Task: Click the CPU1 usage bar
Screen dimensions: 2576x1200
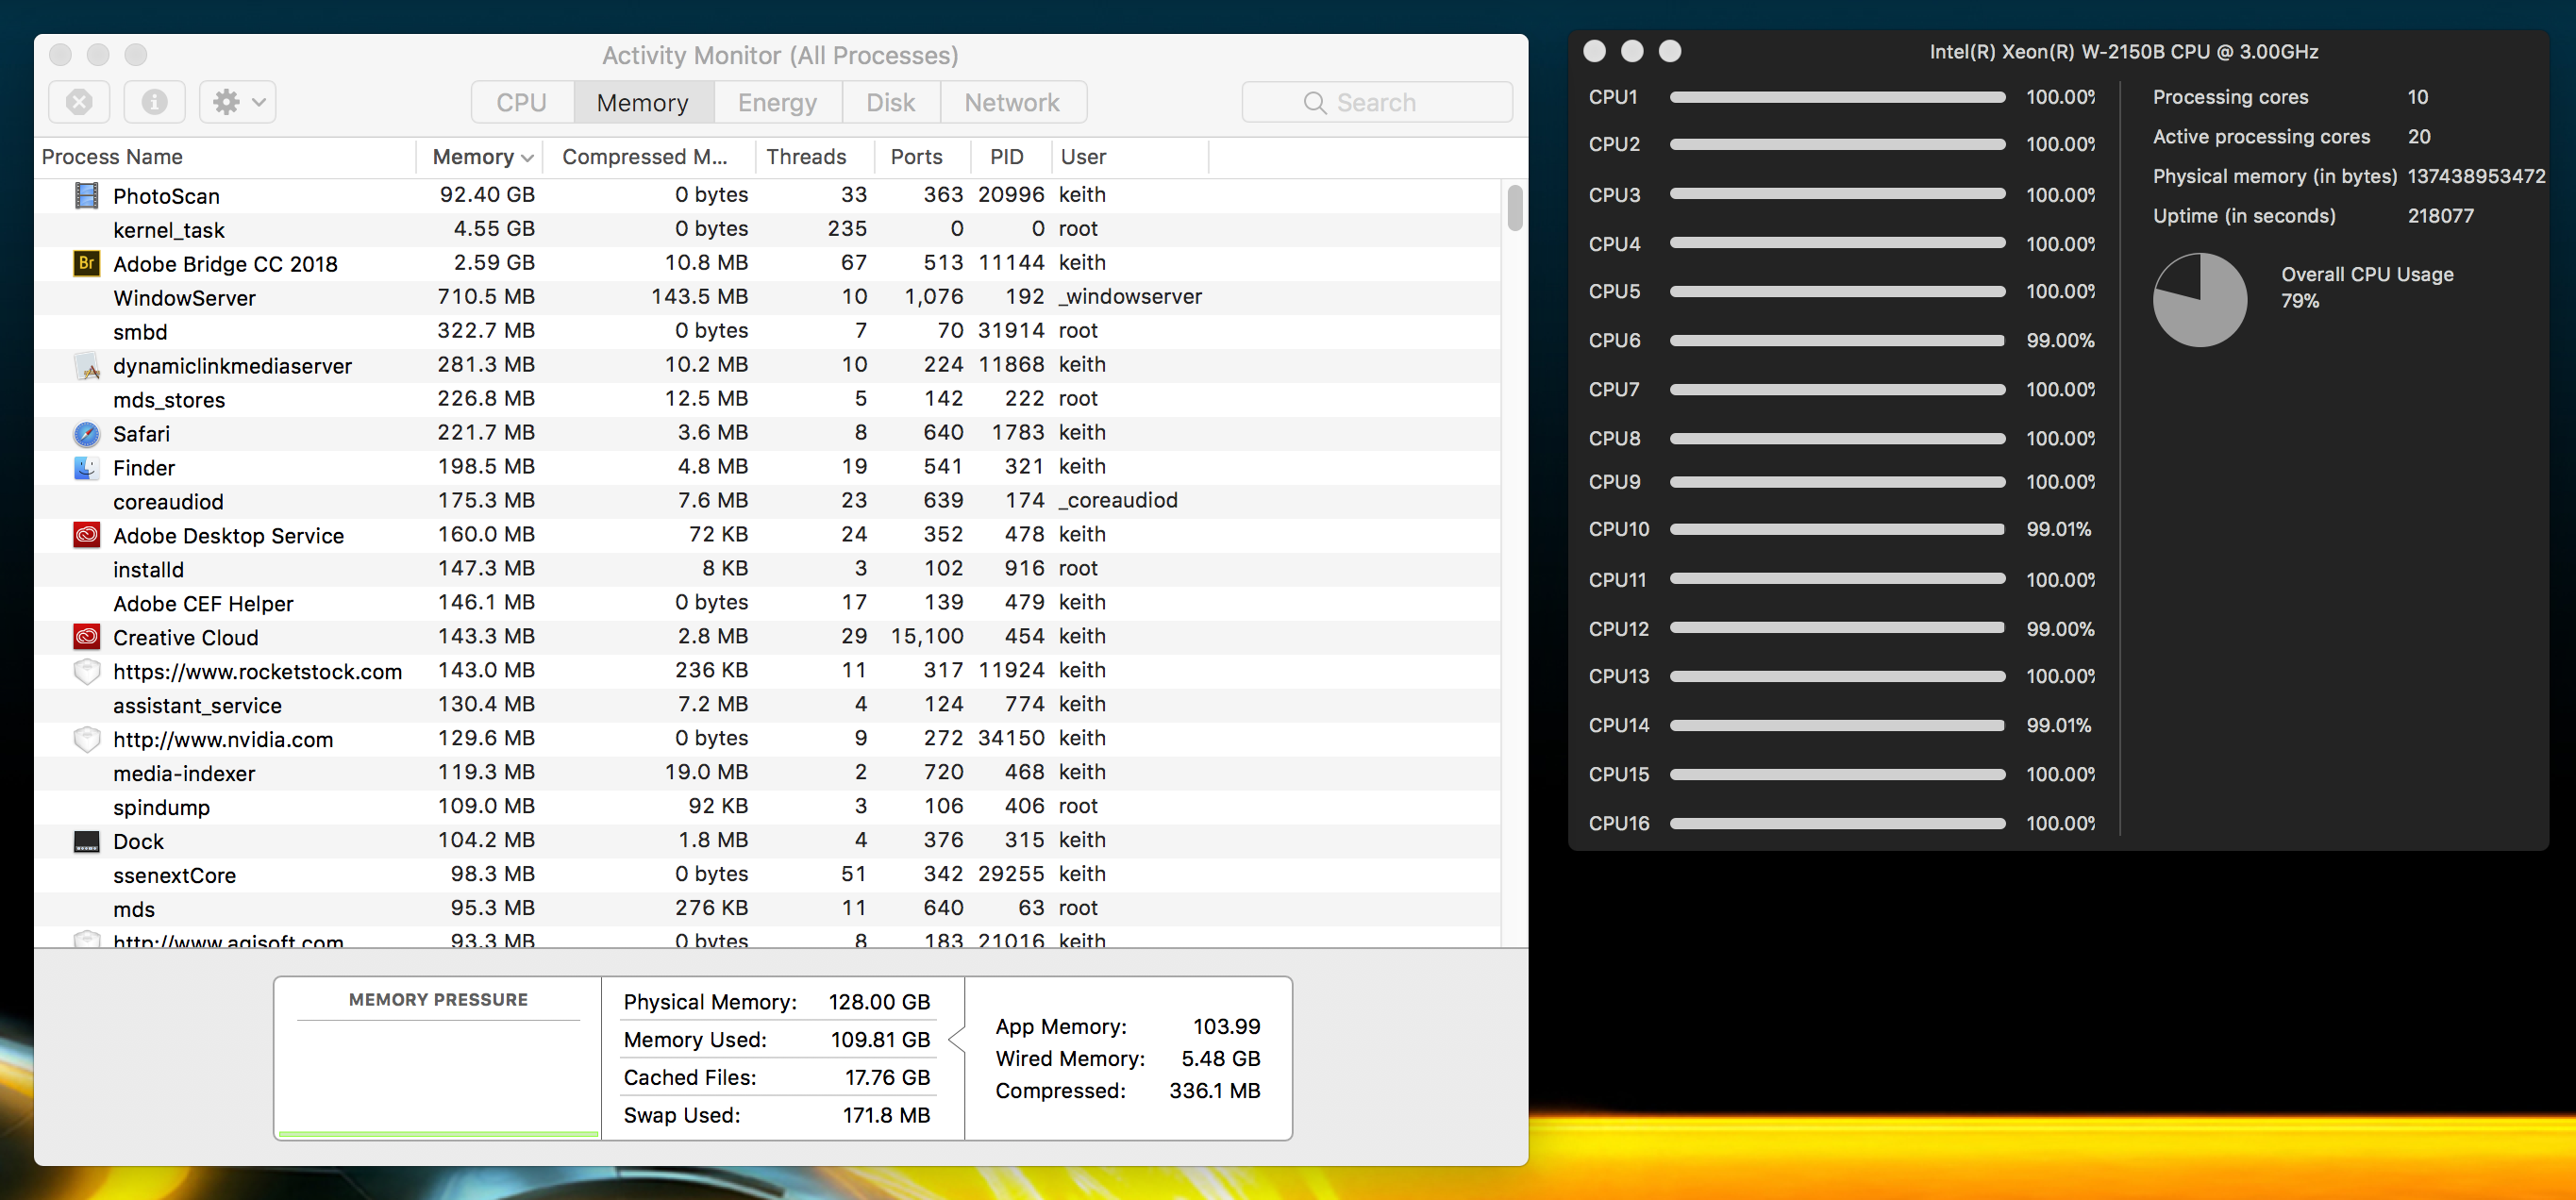Action: coord(1837,97)
